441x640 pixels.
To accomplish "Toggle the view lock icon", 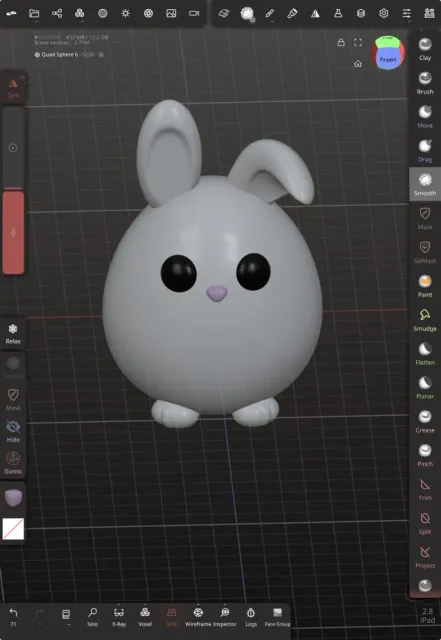I will pos(341,42).
